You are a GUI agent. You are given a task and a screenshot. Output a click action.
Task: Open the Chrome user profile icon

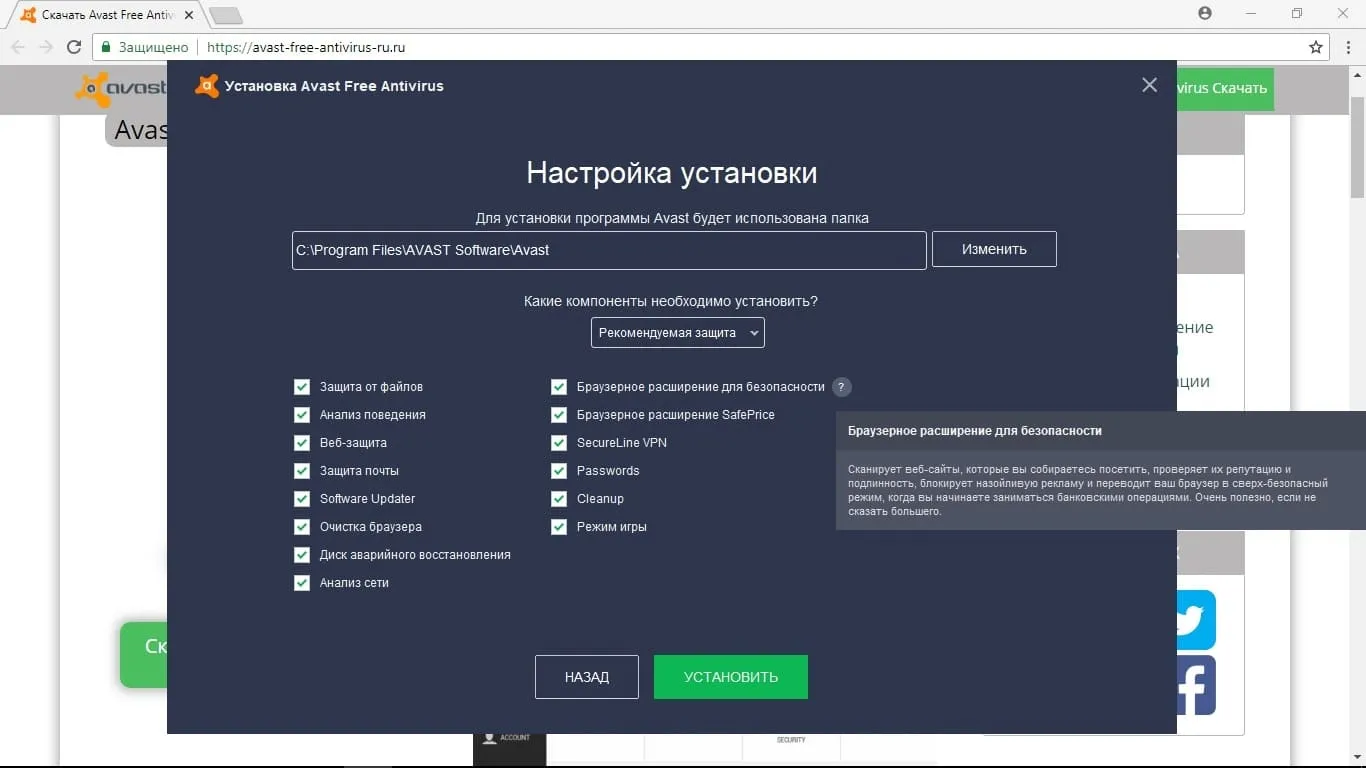click(x=1205, y=13)
